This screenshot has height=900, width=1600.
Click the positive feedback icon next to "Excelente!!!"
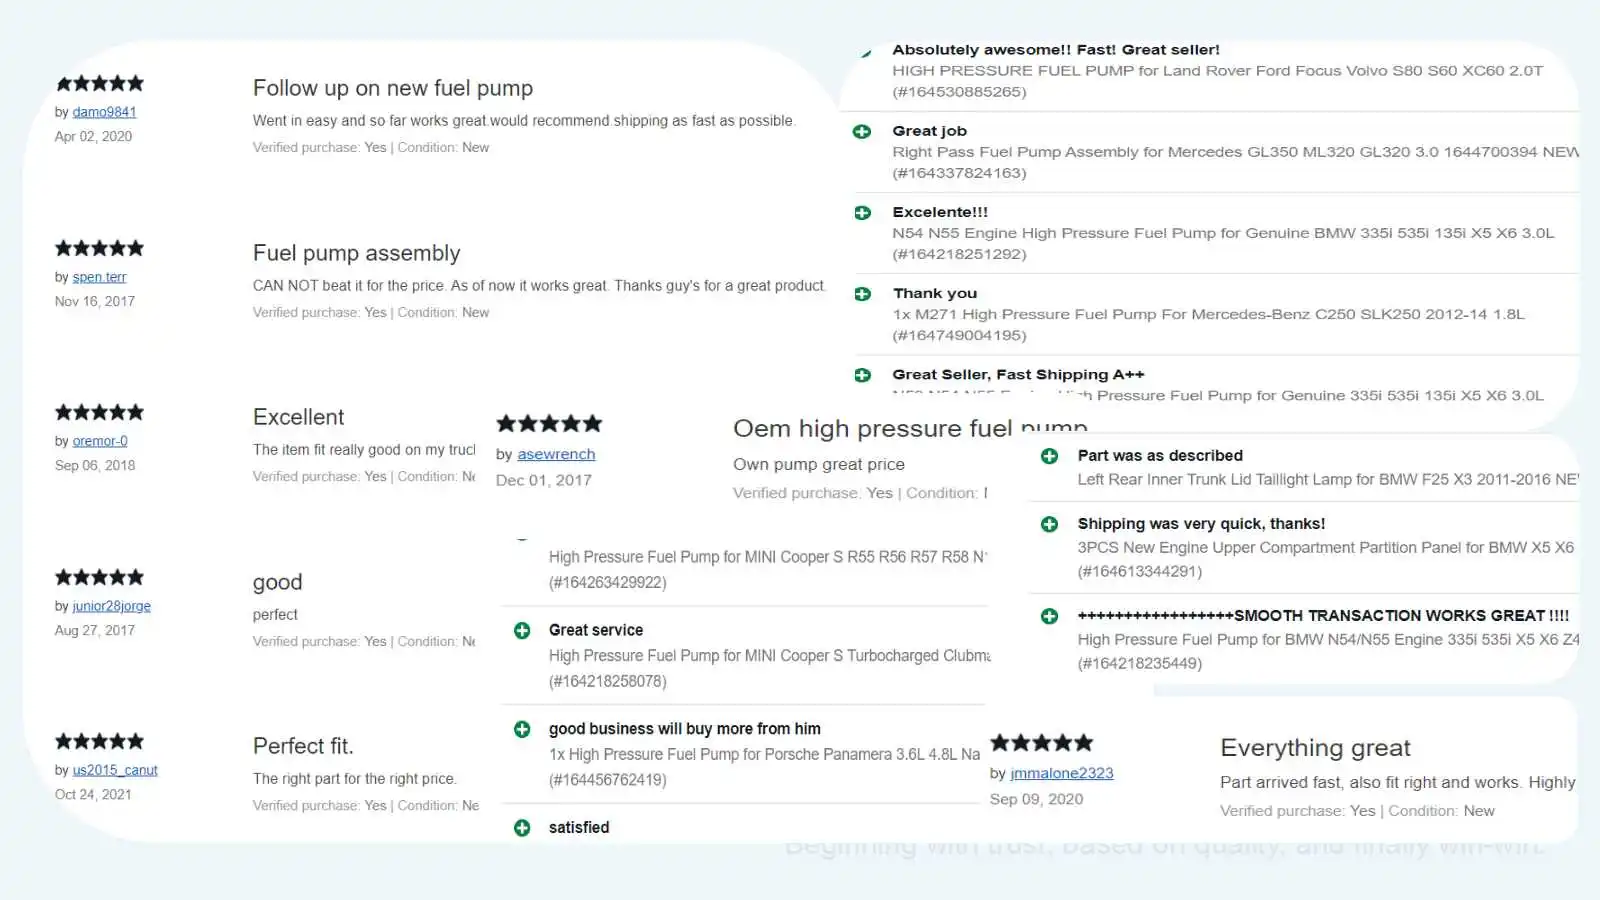click(x=862, y=212)
